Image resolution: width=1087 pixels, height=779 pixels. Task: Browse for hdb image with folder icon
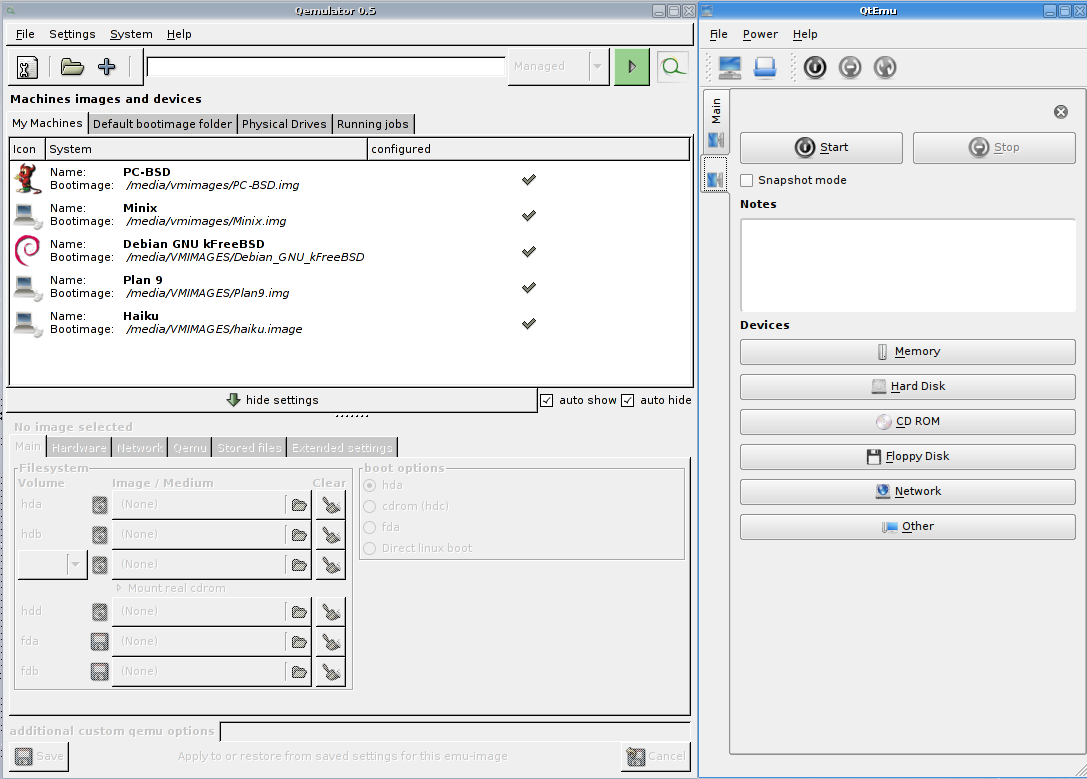[299, 535]
